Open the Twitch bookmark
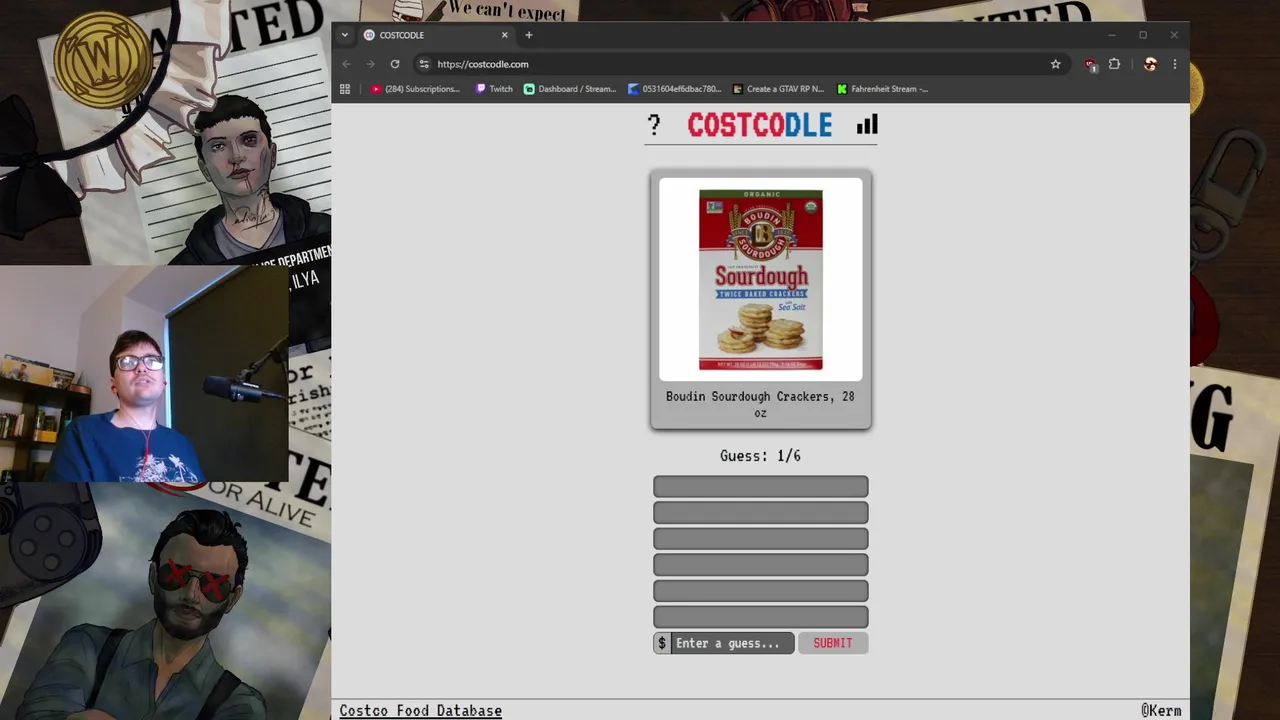This screenshot has height=720, width=1280. (494, 89)
